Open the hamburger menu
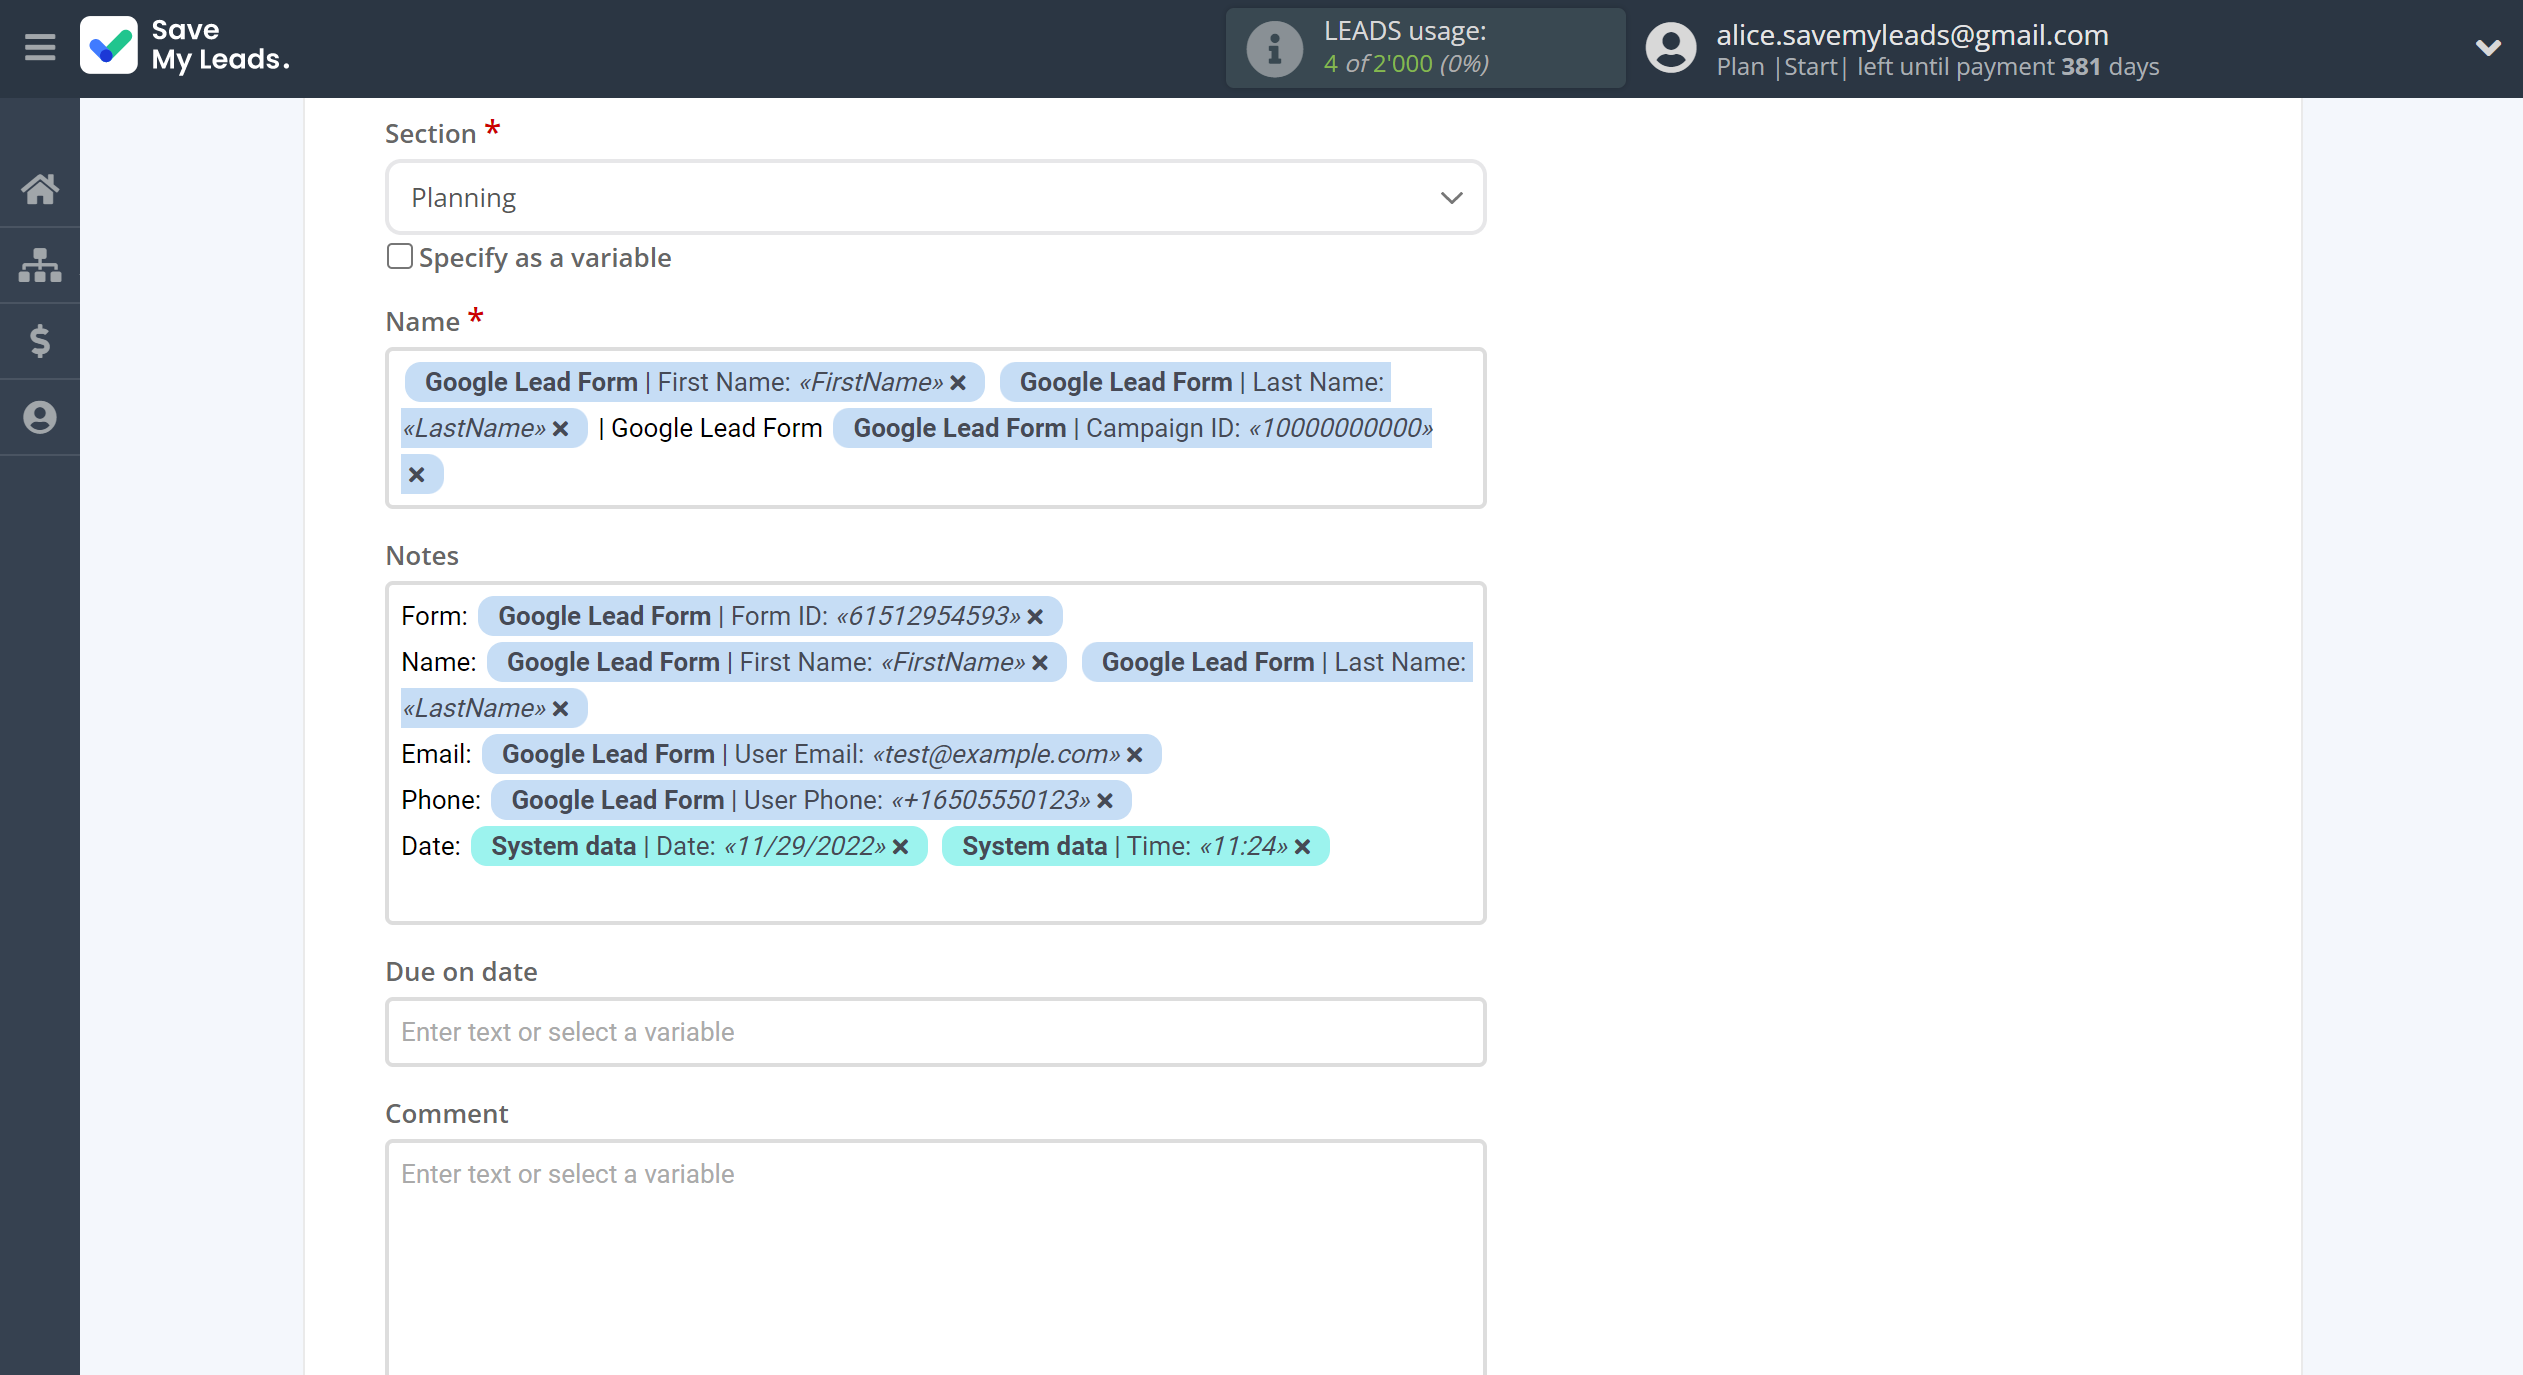The height and width of the screenshot is (1375, 2523). click(40, 47)
